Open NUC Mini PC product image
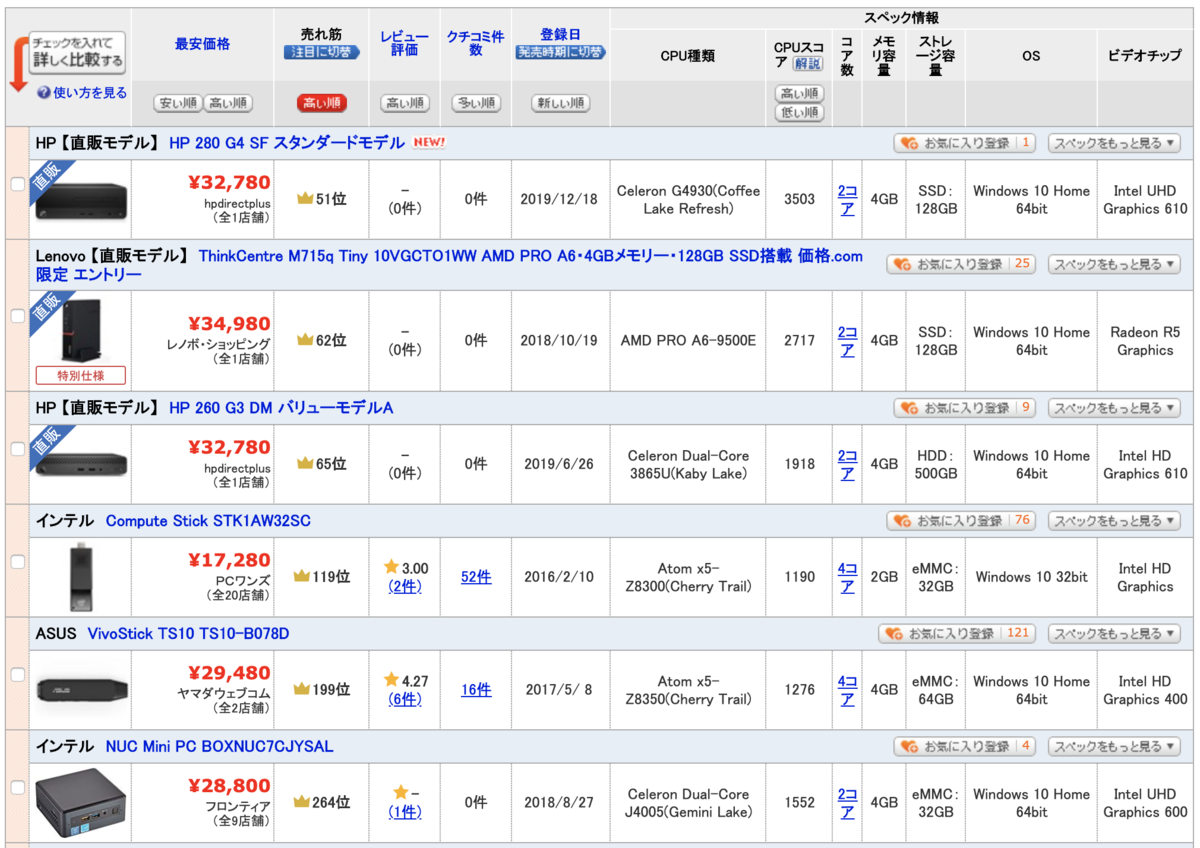Screen dimensions: 1200x848 pyautogui.click(x=82, y=803)
